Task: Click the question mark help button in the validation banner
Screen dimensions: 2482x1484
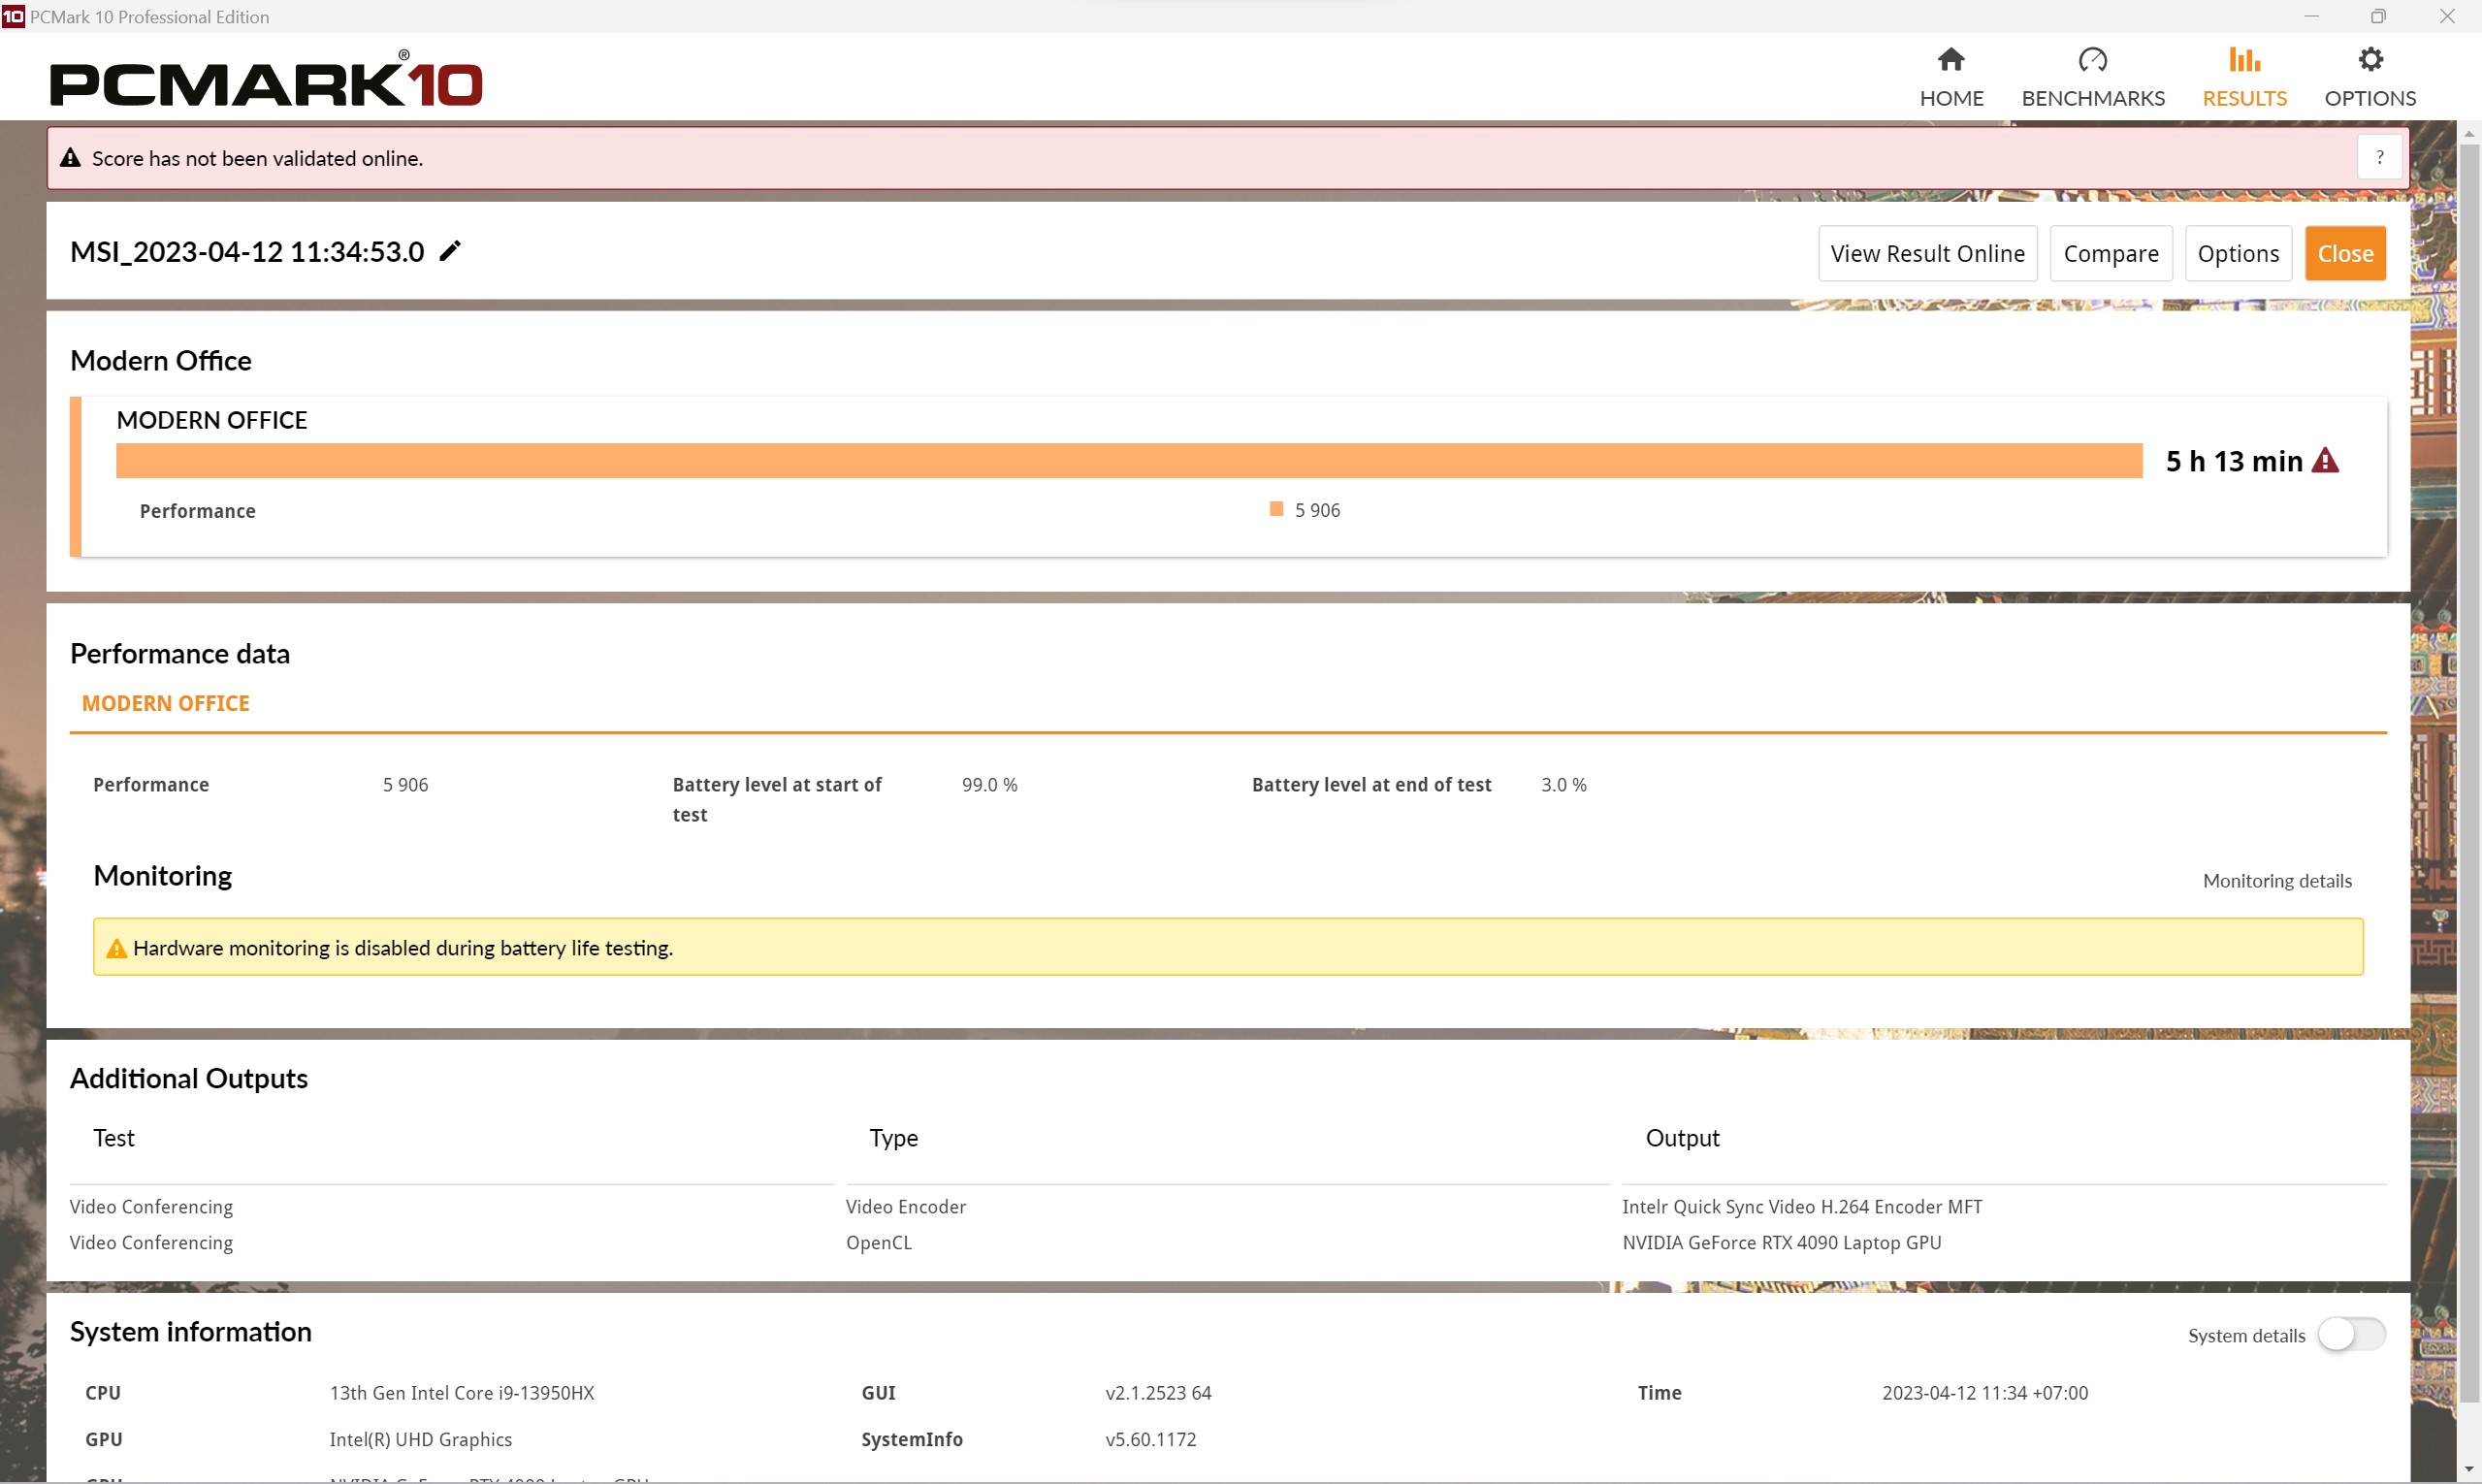Action: coord(2379,157)
